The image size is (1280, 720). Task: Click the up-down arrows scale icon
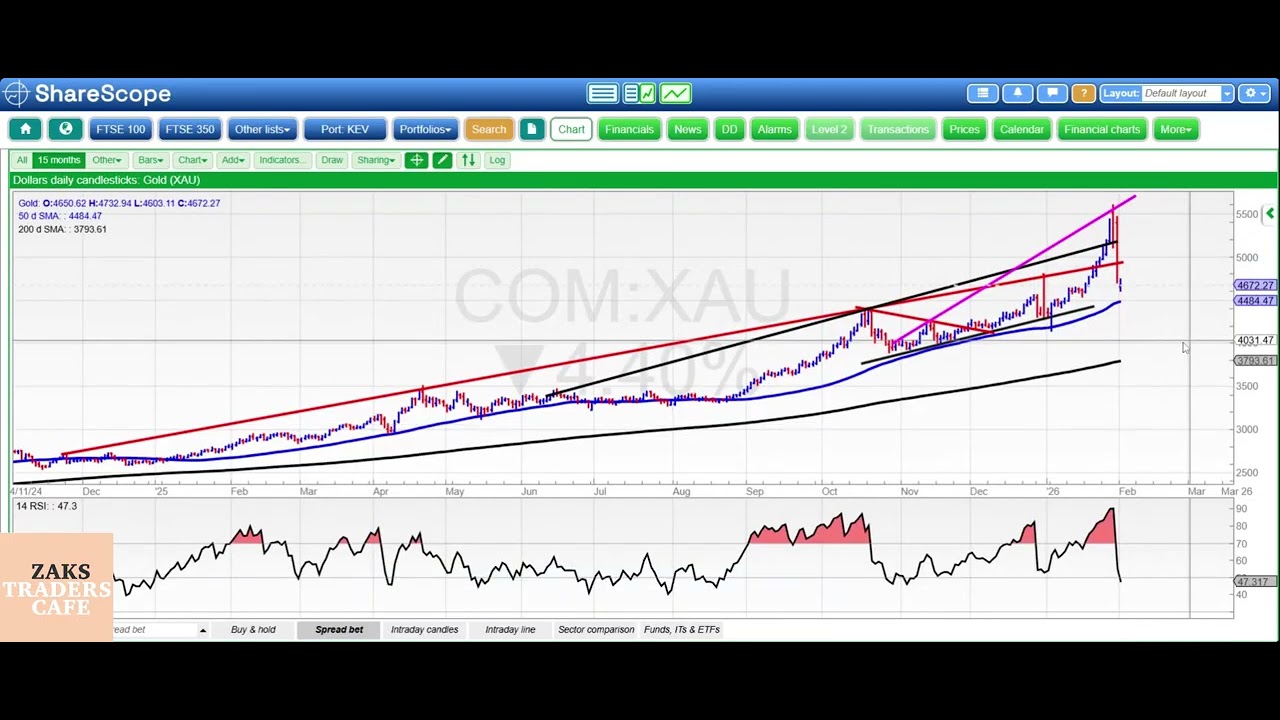coord(468,160)
